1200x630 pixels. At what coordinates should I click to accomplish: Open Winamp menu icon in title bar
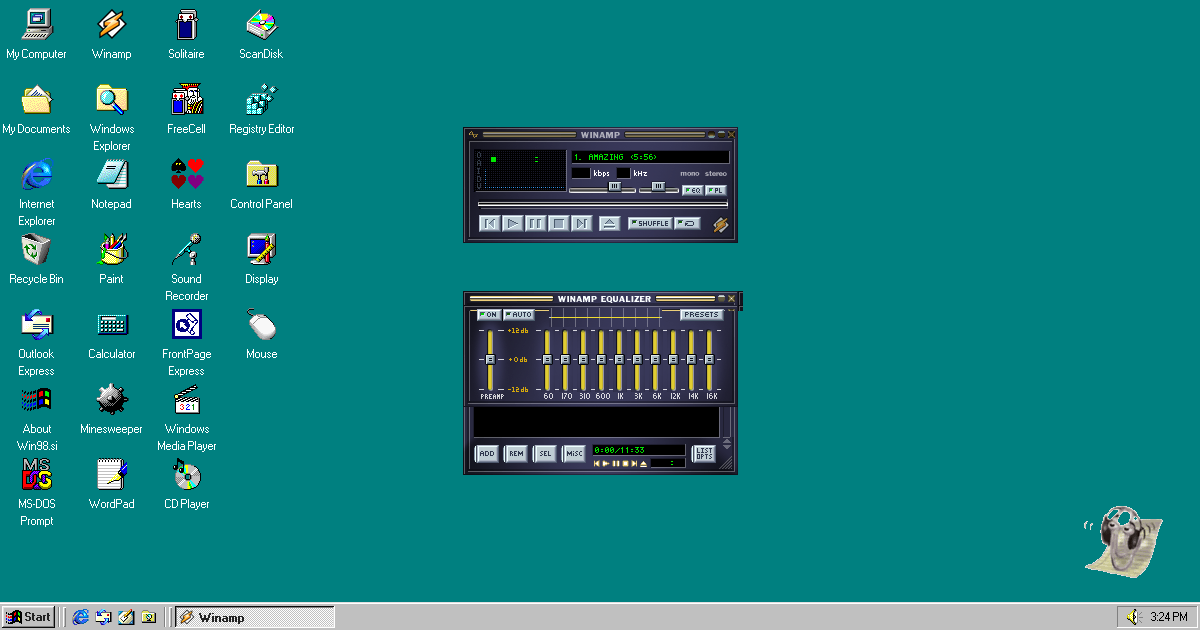coord(474,134)
